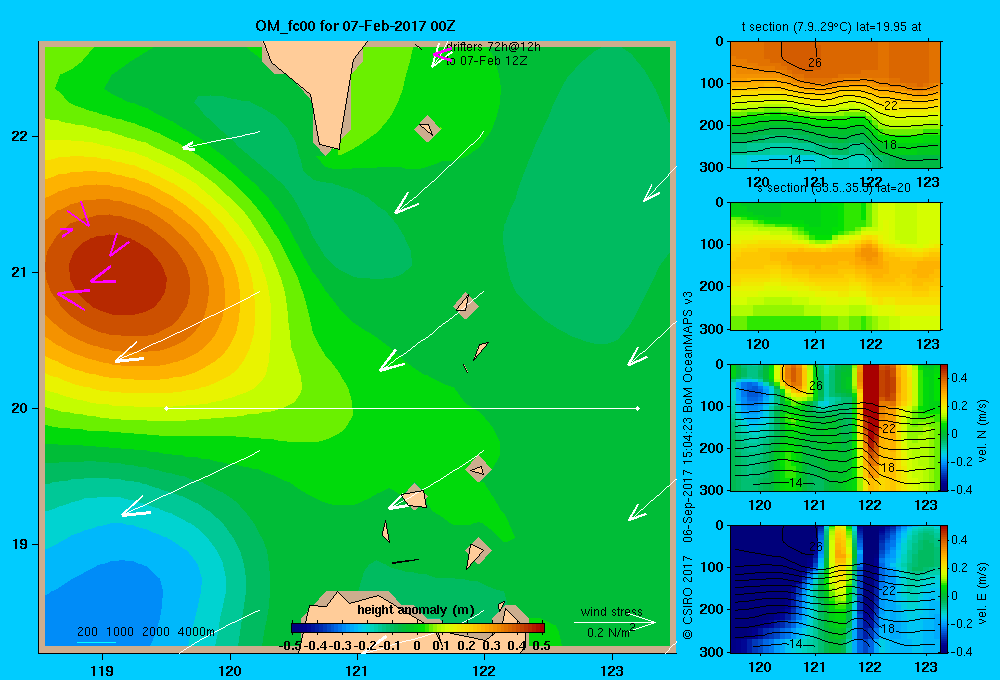Open the northward velocity section panel

coord(835,427)
